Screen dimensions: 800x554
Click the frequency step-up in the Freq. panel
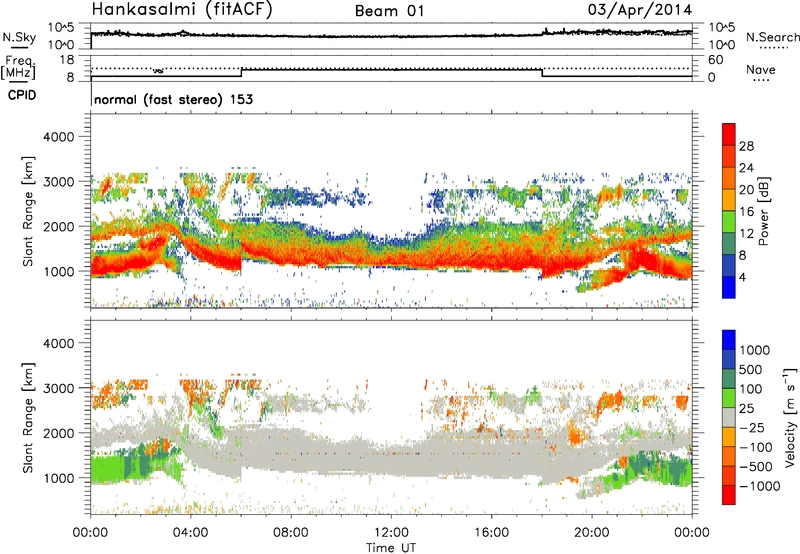click(241, 73)
